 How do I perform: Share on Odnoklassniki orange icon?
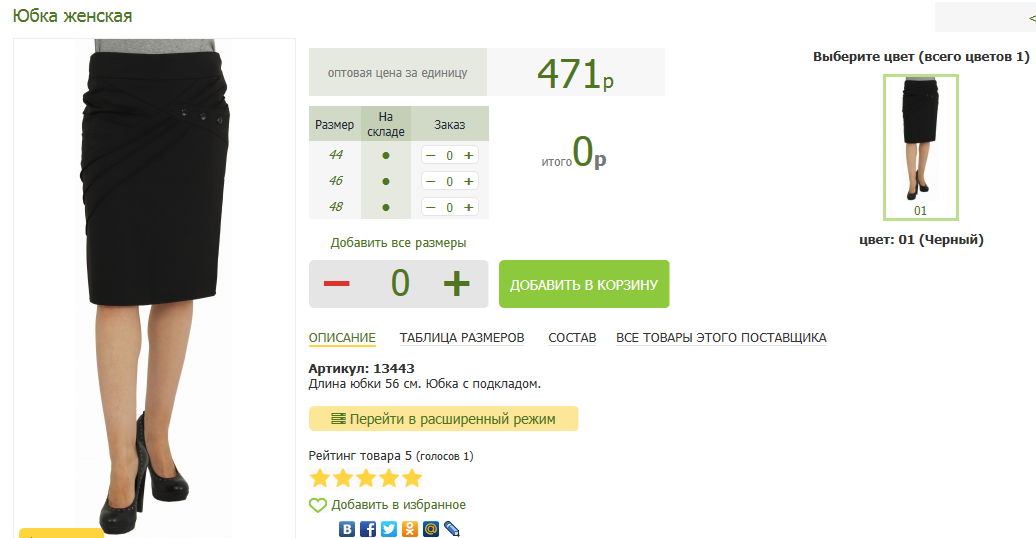point(410,529)
